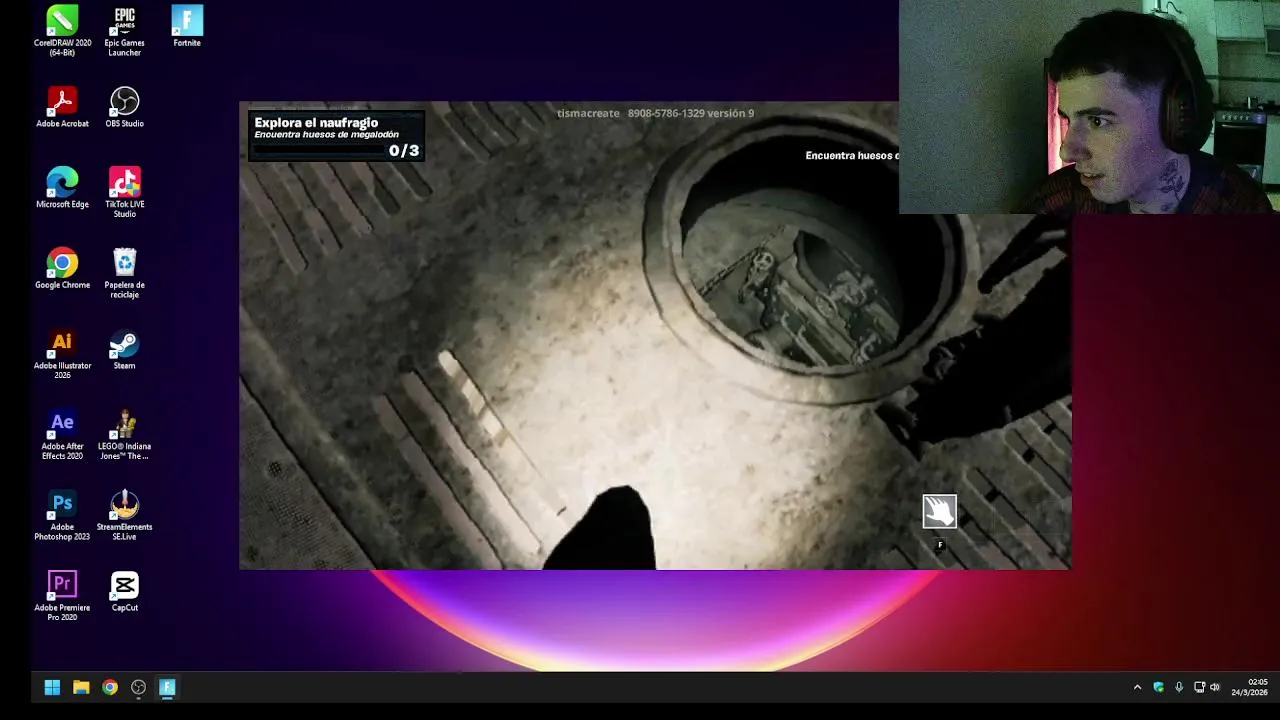The image size is (1280, 720).
Task: Open the Epic Games Launcher desktop icon
Action: (124, 30)
